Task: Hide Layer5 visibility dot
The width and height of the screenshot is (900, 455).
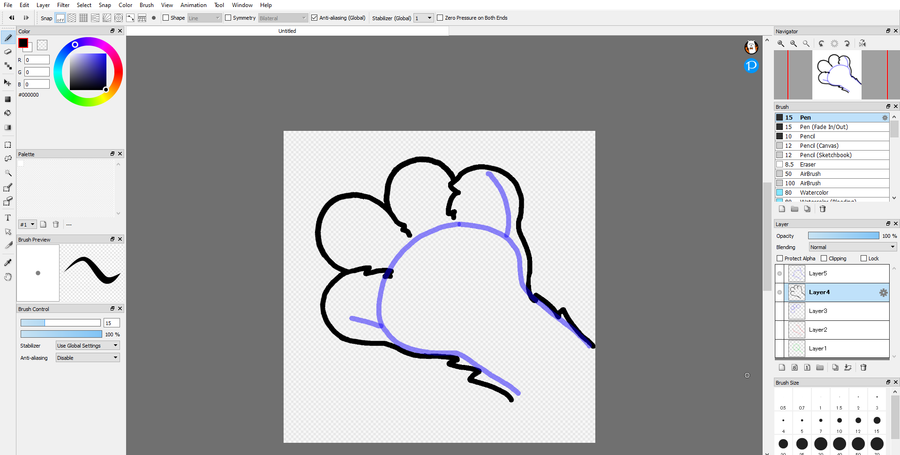Action: click(779, 274)
